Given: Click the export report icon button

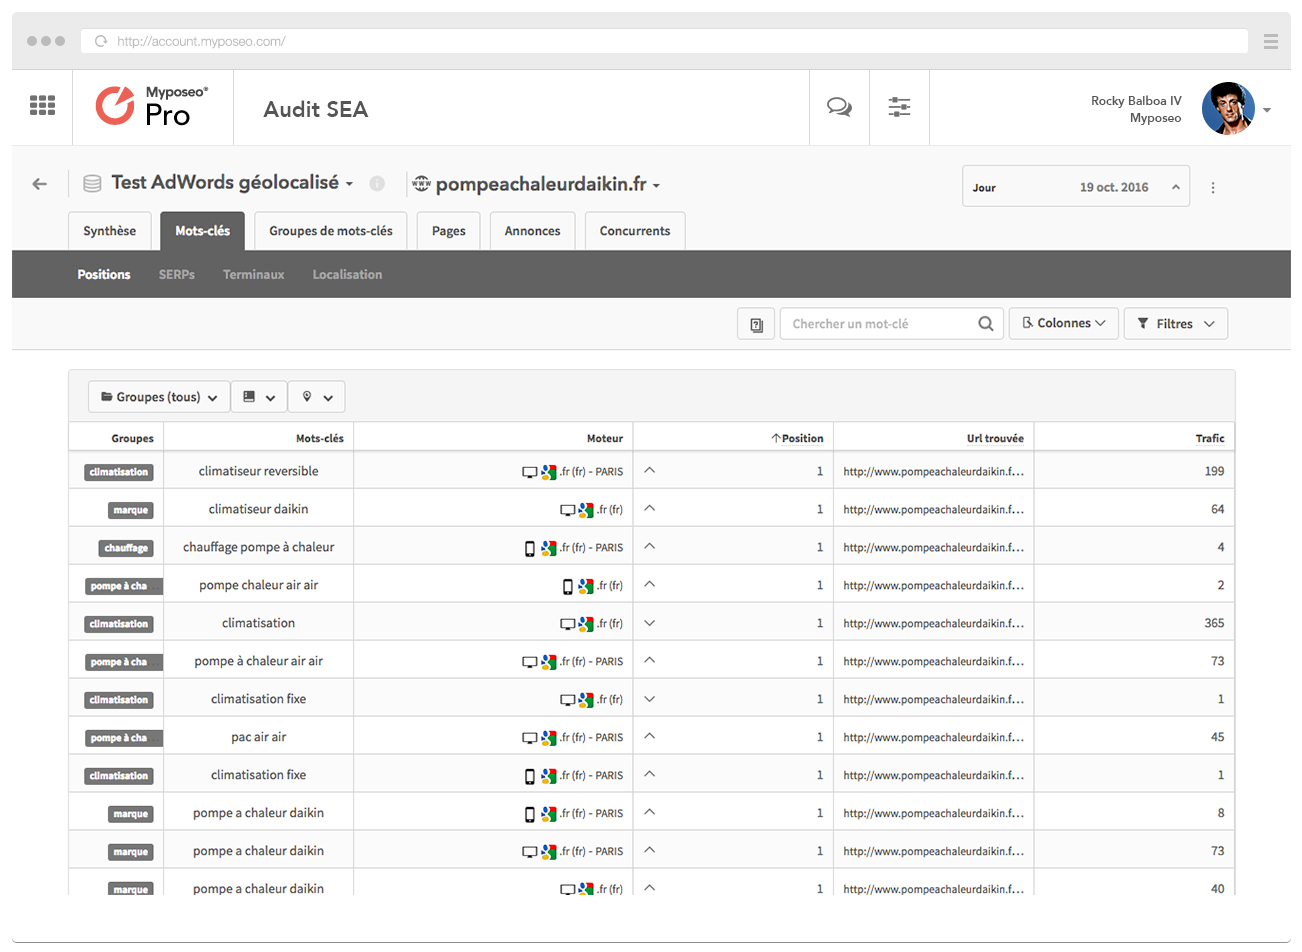Looking at the screenshot, I should pyautogui.click(x=756, y=324).
